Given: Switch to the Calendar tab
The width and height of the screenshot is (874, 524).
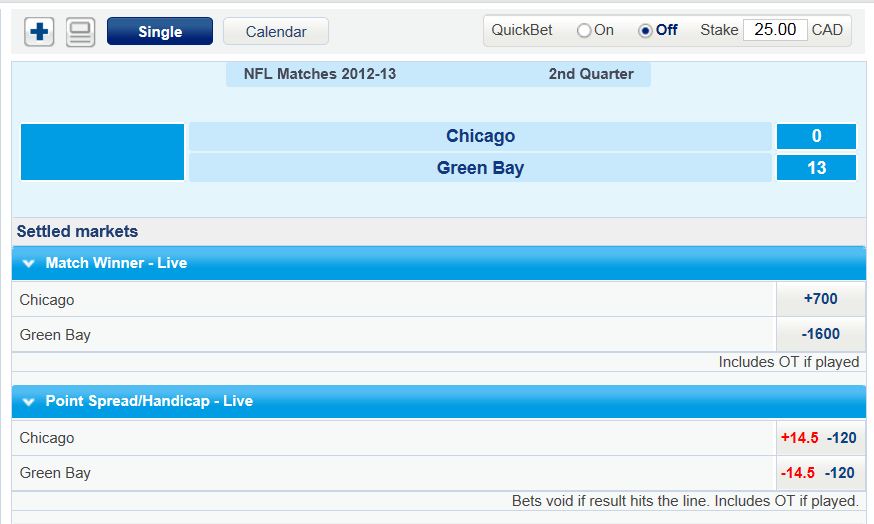Looking at the screenshot, I should [276, 31].
